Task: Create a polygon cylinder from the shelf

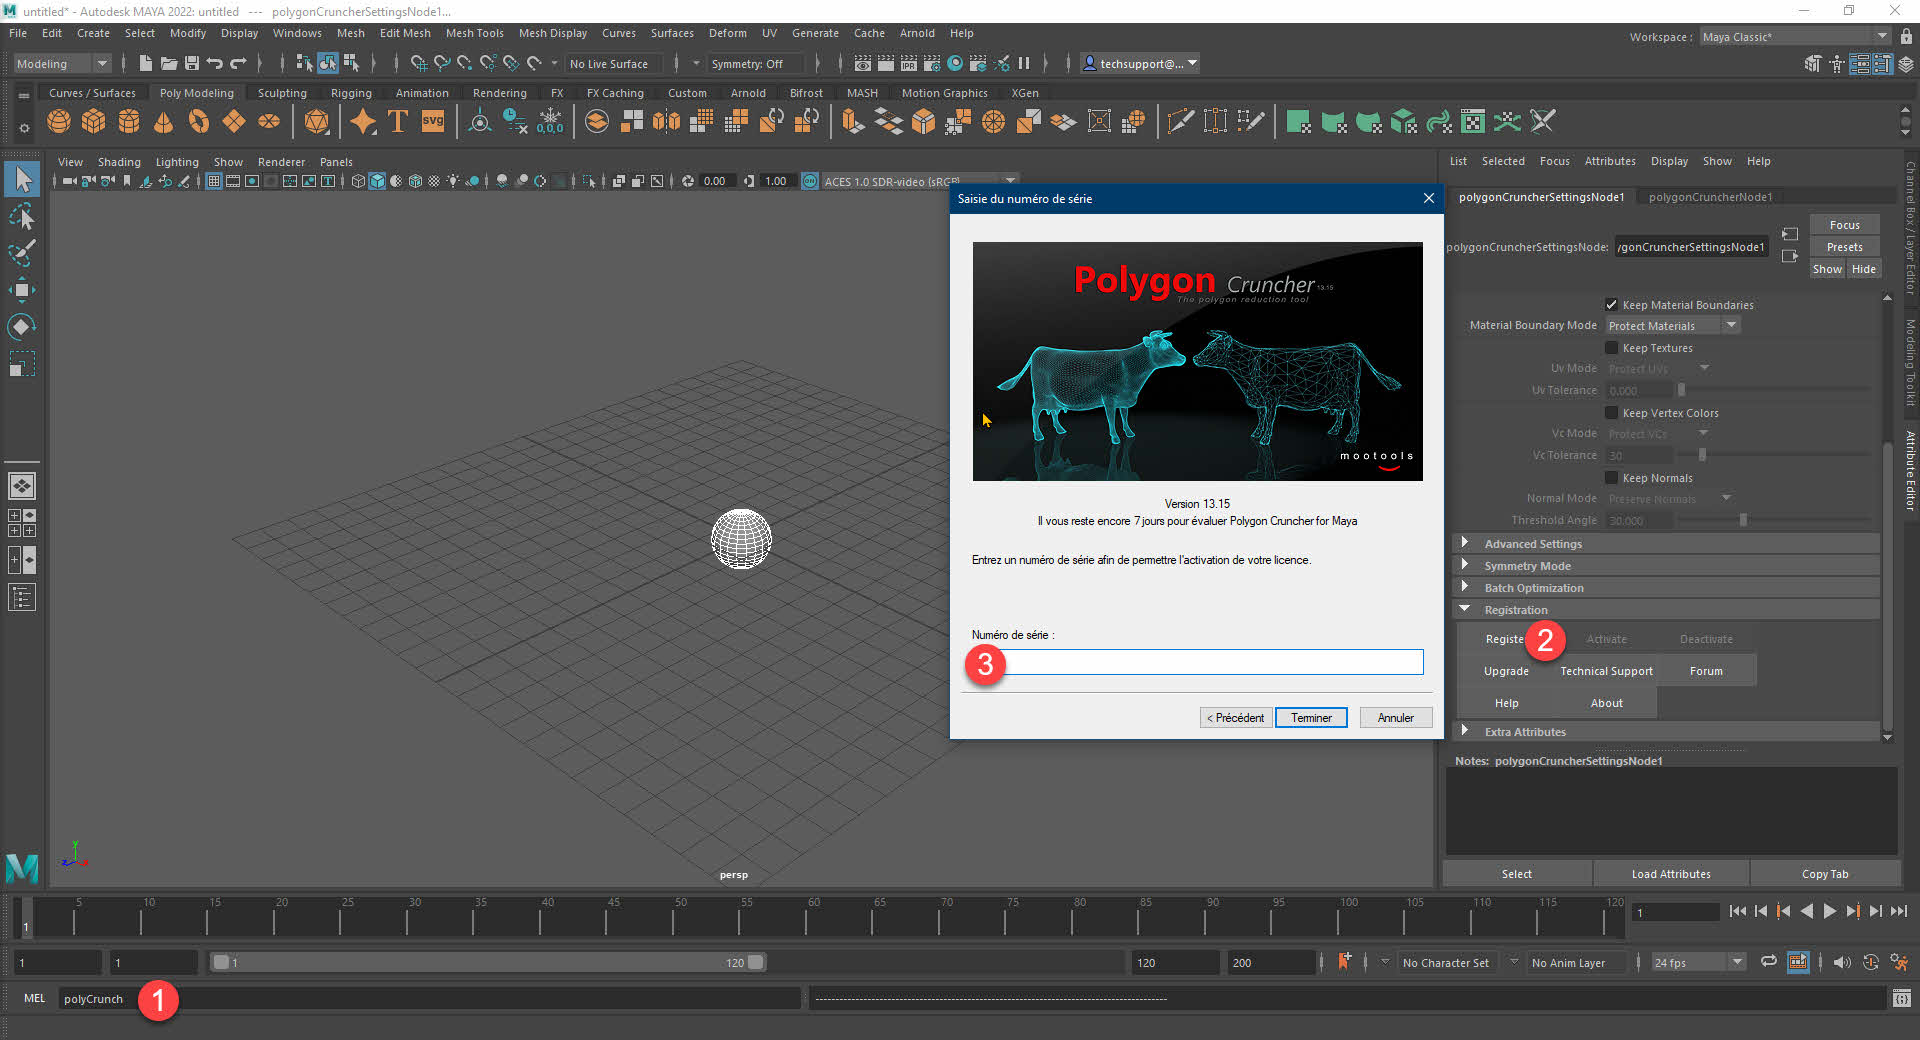Action: 129,122
